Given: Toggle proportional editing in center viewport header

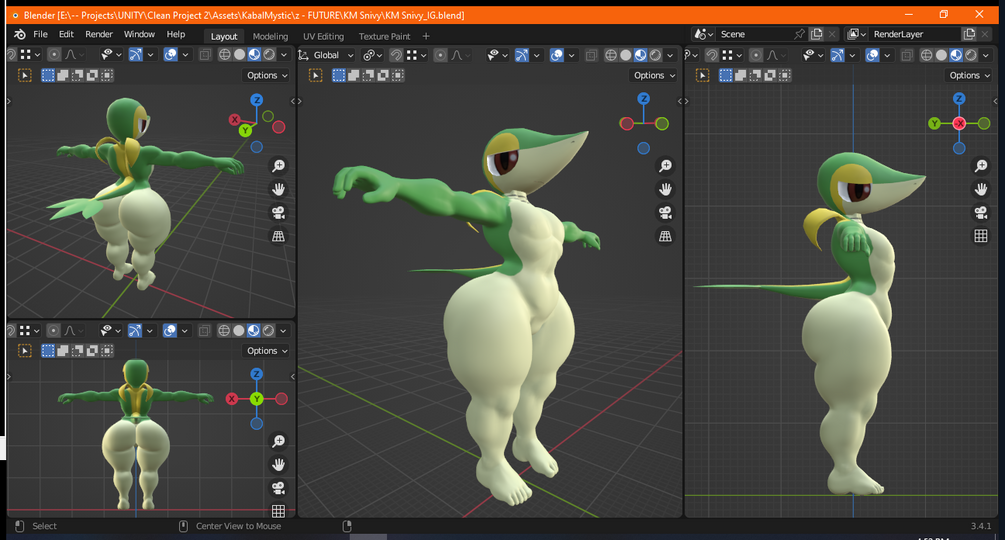Looking at the screenshot, I should coord(440,55).
